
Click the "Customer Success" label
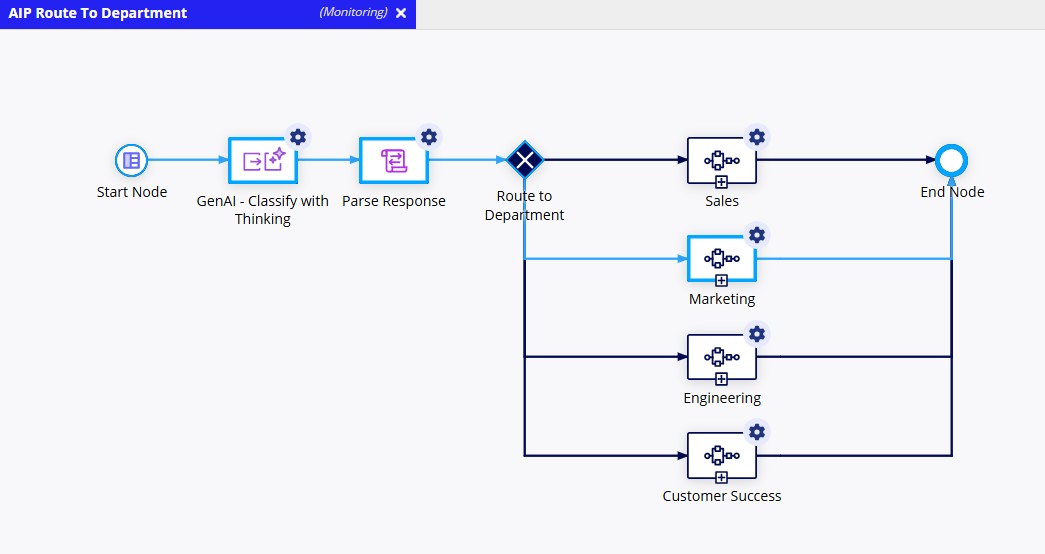tap(722, 496)
